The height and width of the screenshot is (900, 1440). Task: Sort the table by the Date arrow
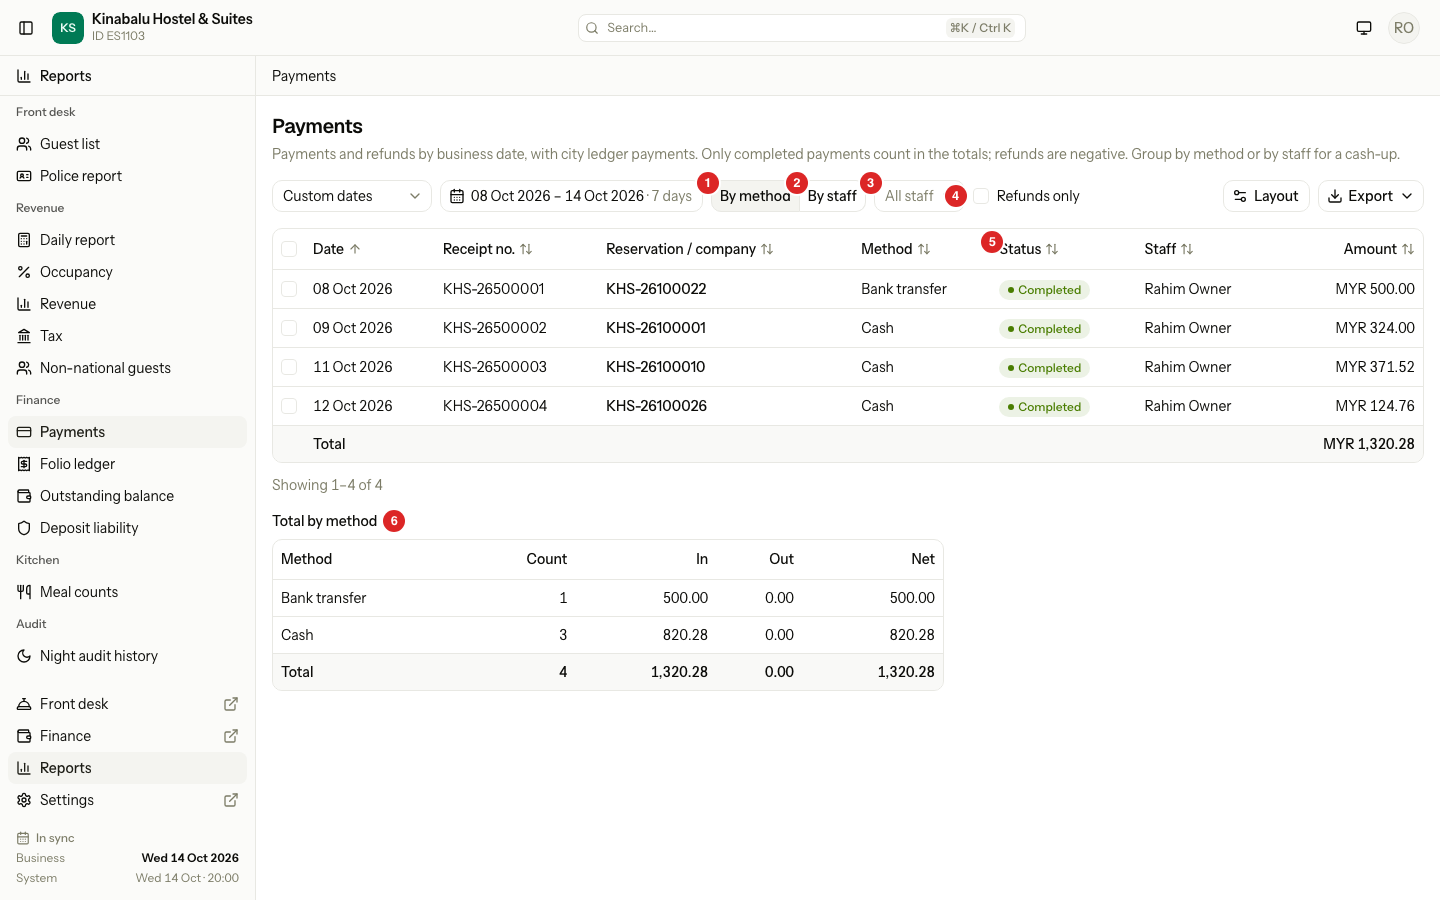[x=355, y=249]
